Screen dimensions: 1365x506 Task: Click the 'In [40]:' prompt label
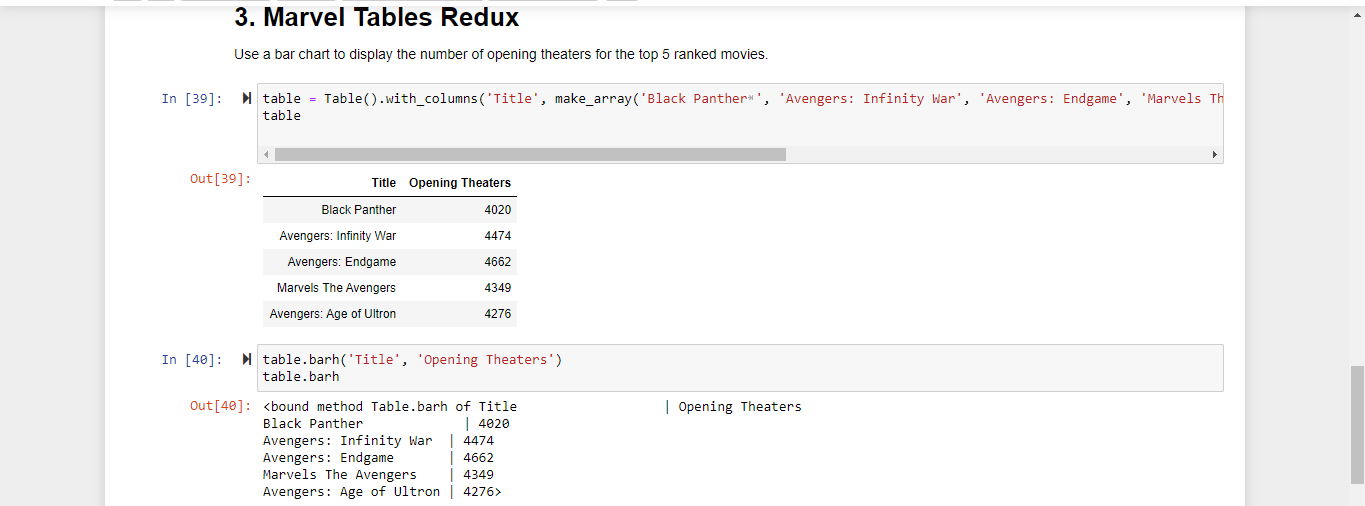pyautogui.click(x=192, y=359)
